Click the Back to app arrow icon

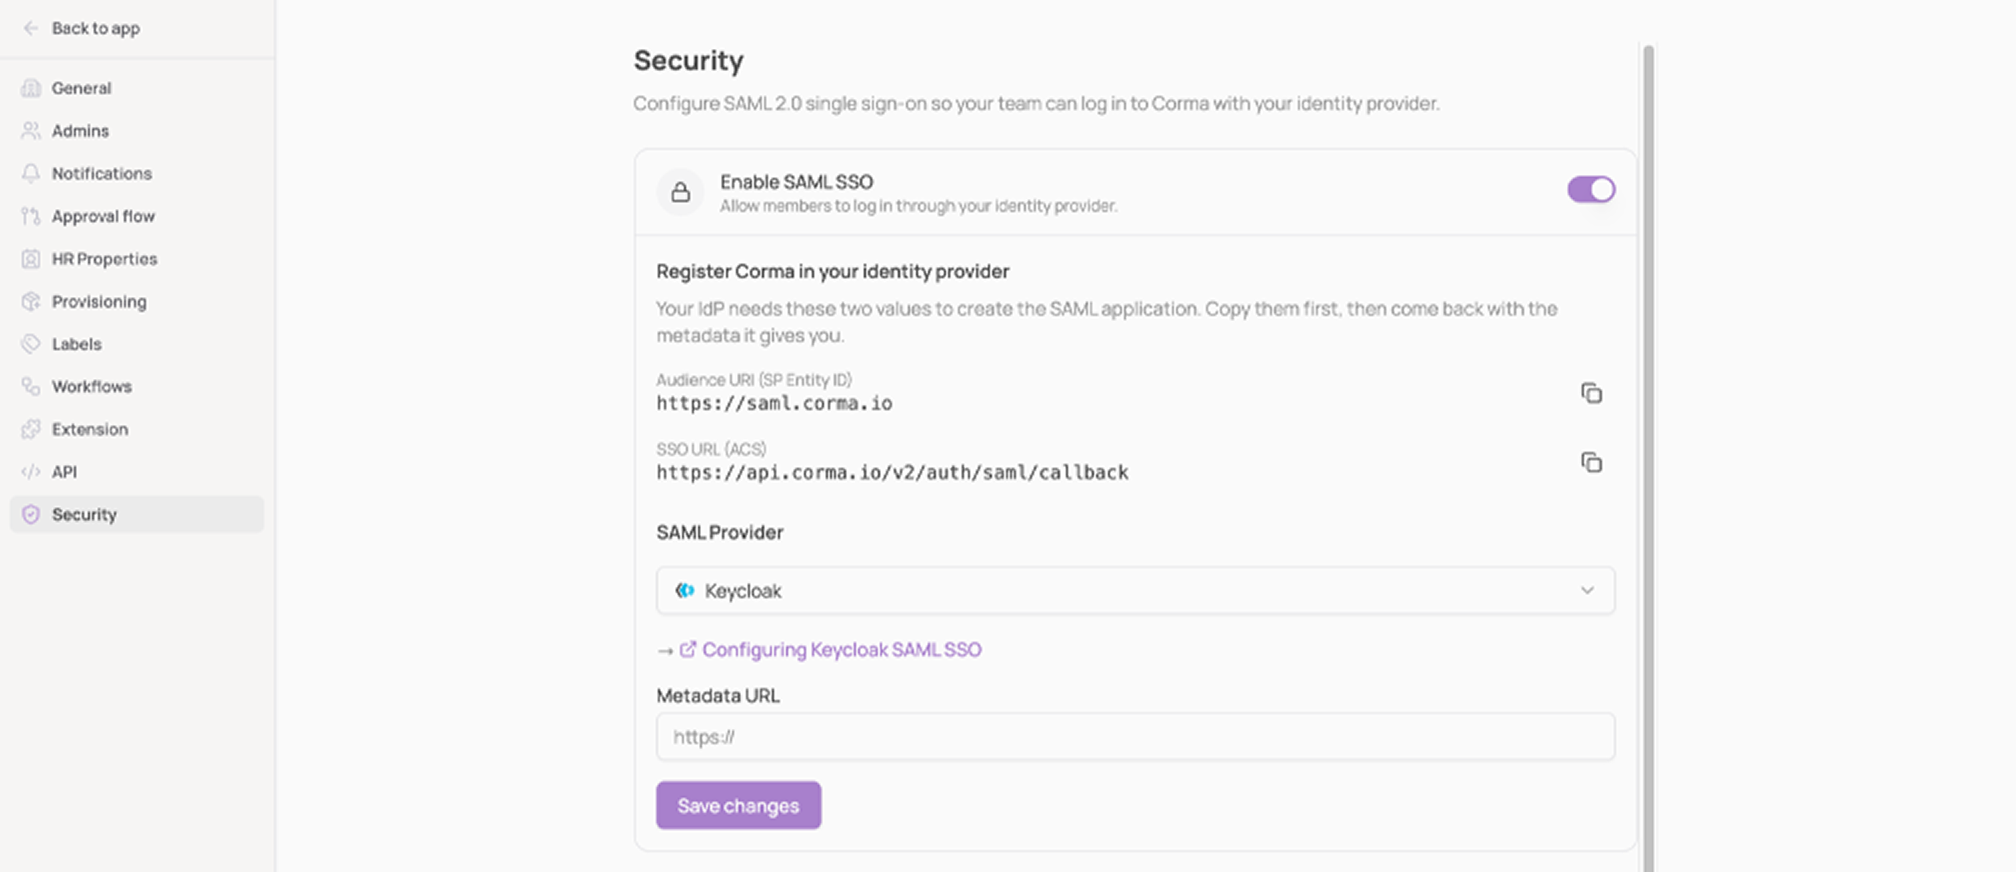pos(31,28)
